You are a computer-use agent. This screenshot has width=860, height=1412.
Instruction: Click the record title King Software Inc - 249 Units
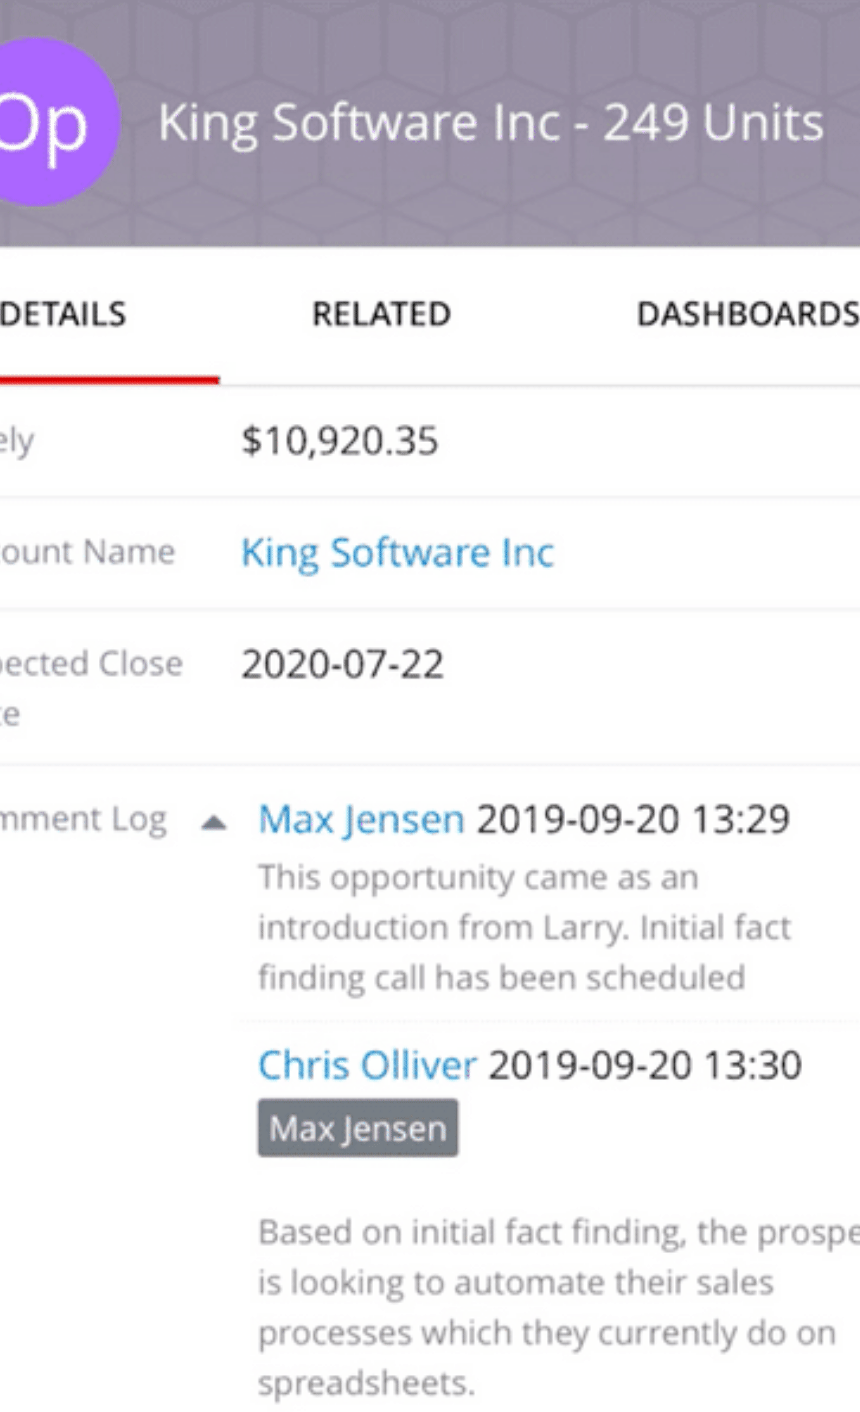(491, 123)
